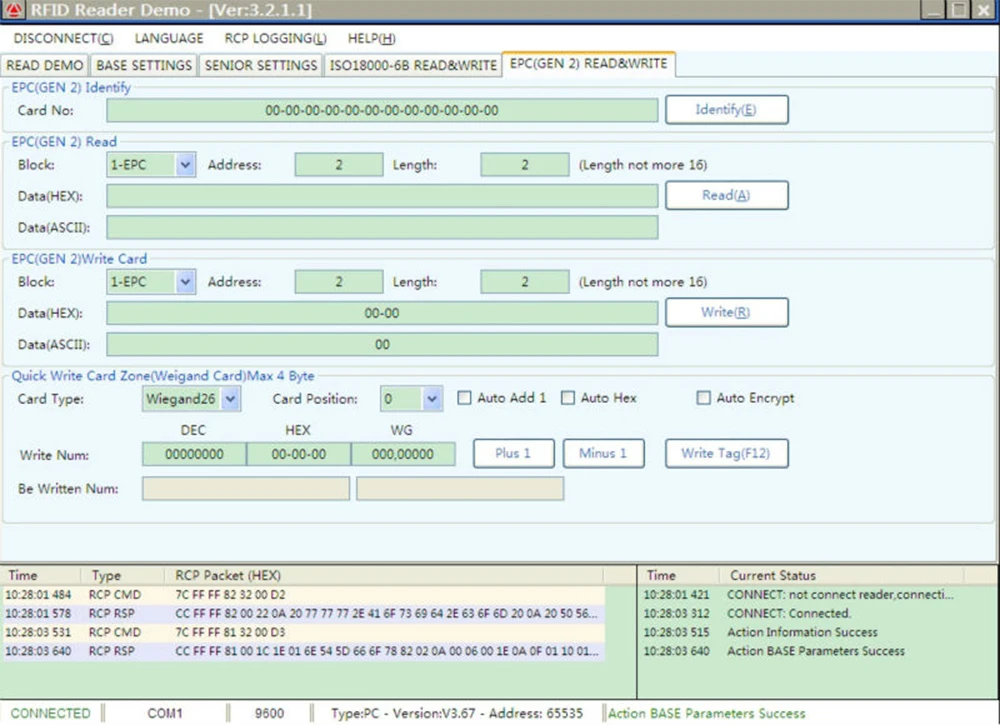Viewport: 1000px width, 725px height.
Task: Enable Auto Encrypt option
Action: point(703,398)
